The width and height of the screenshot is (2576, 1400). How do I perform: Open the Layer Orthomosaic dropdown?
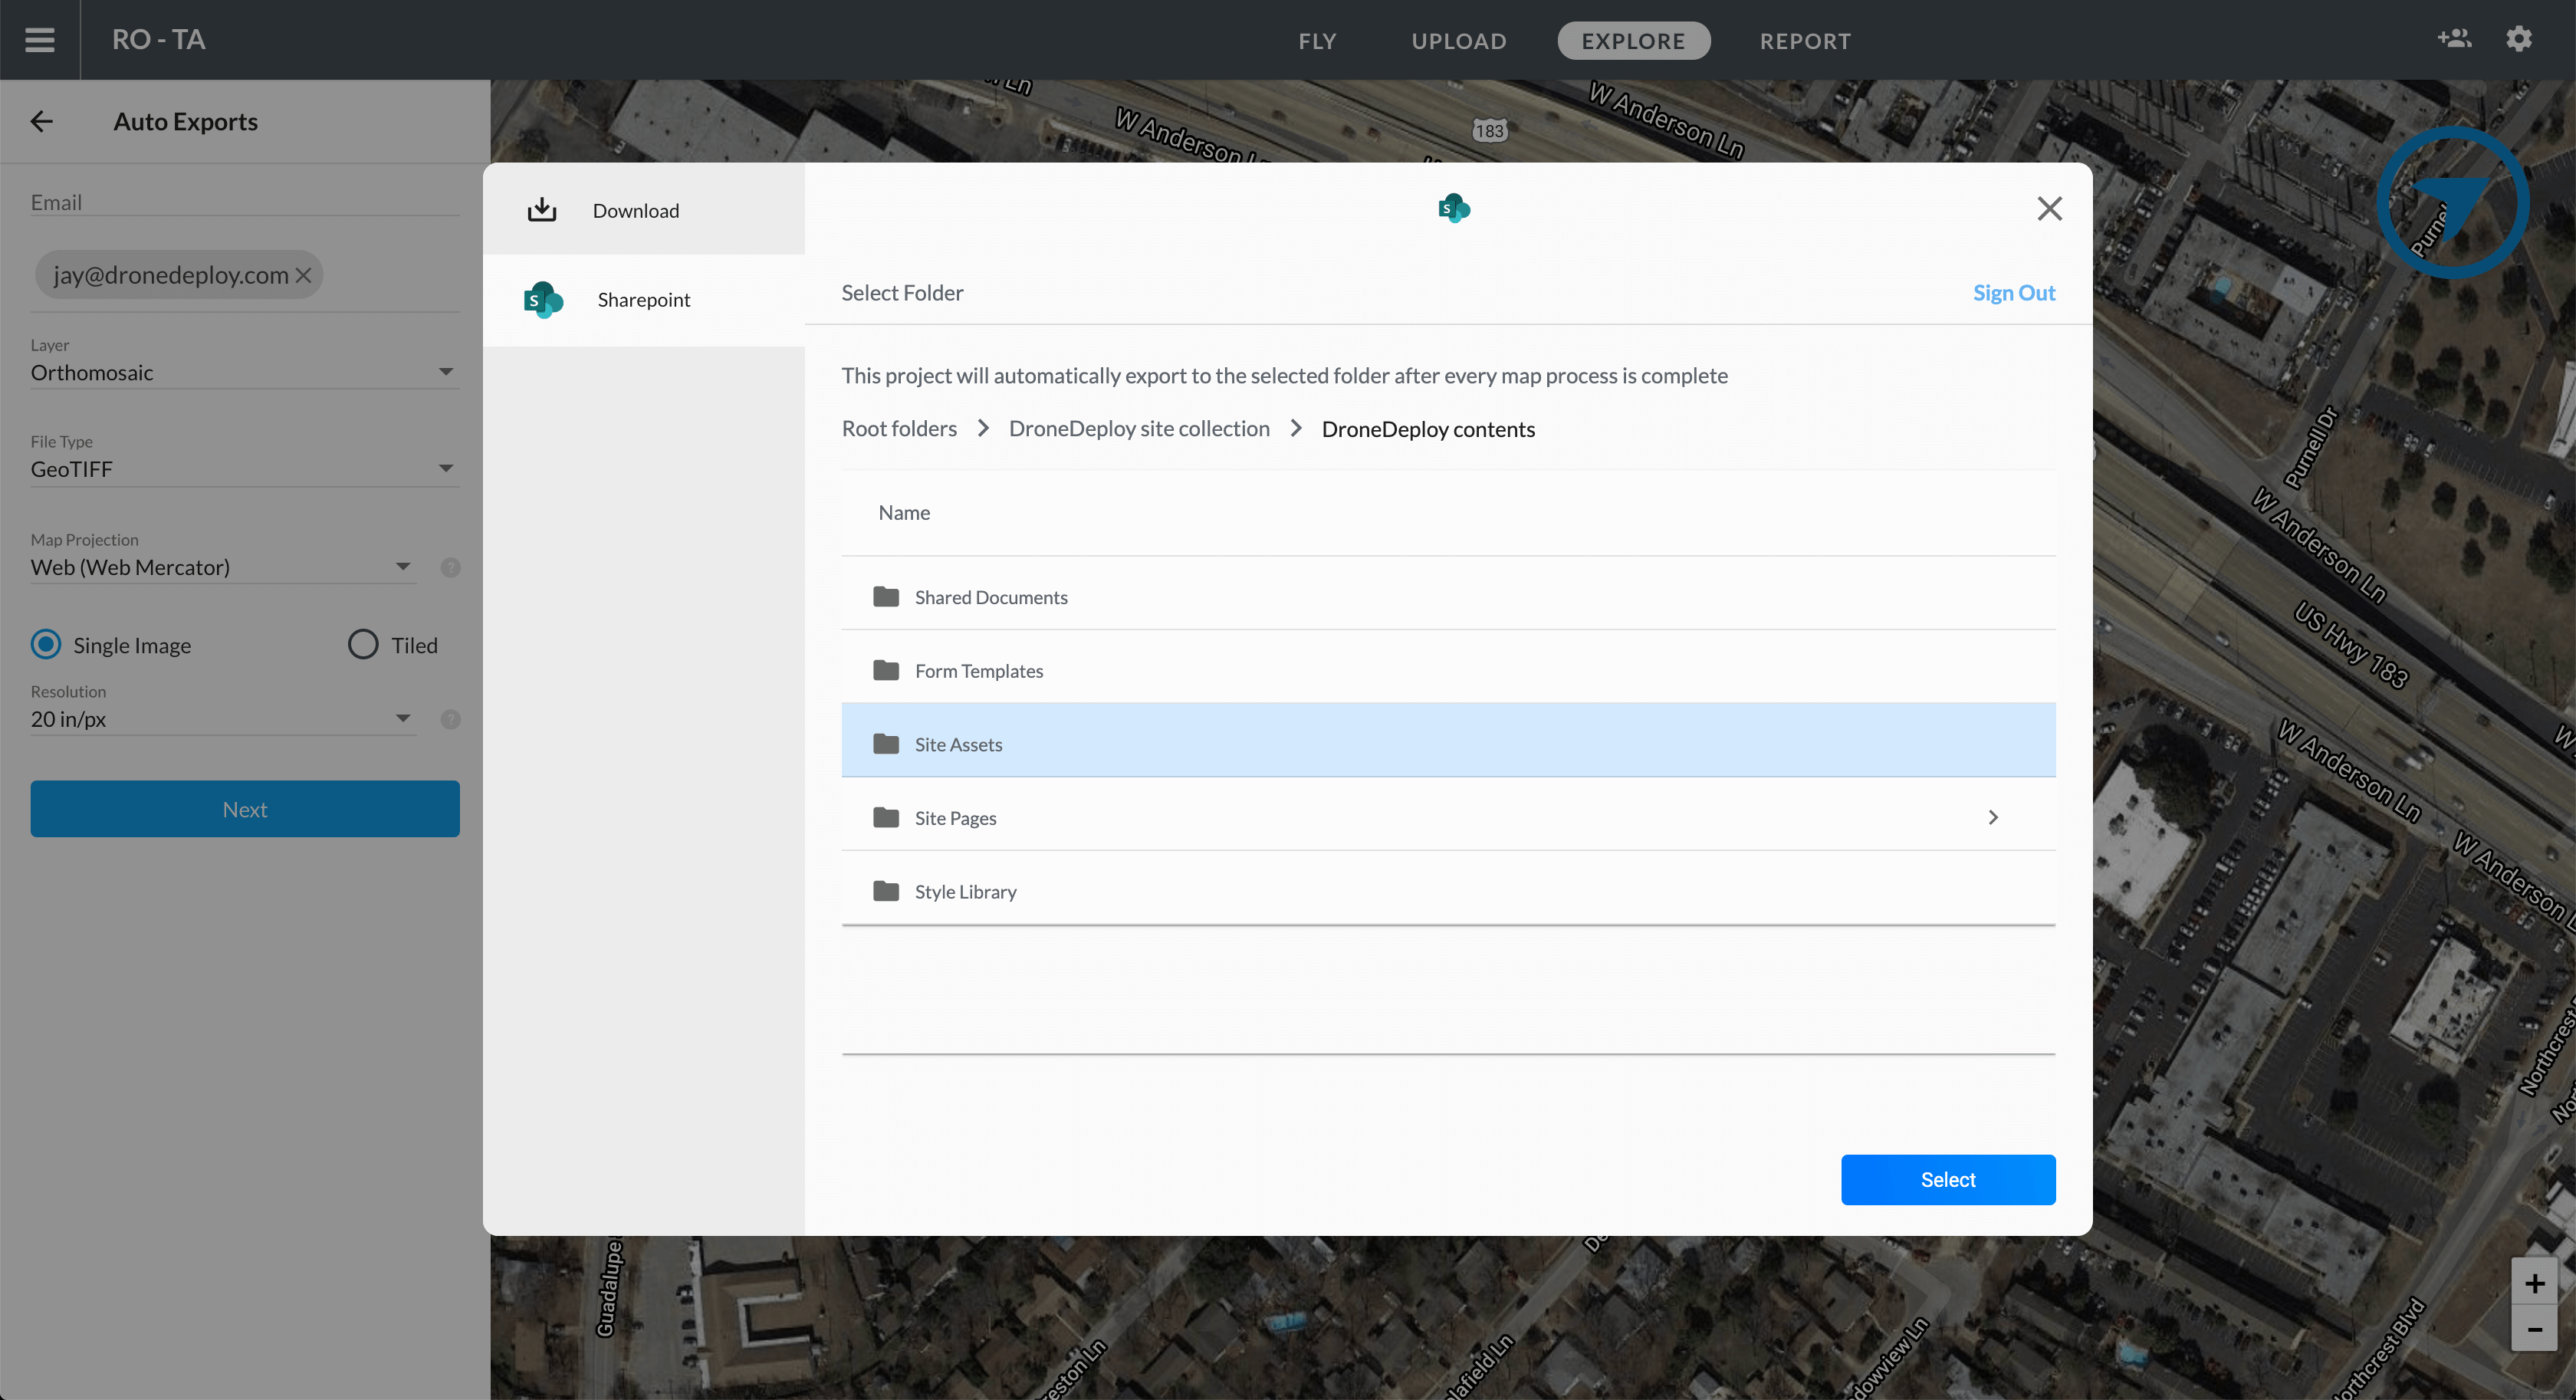(x=244, y=372)
